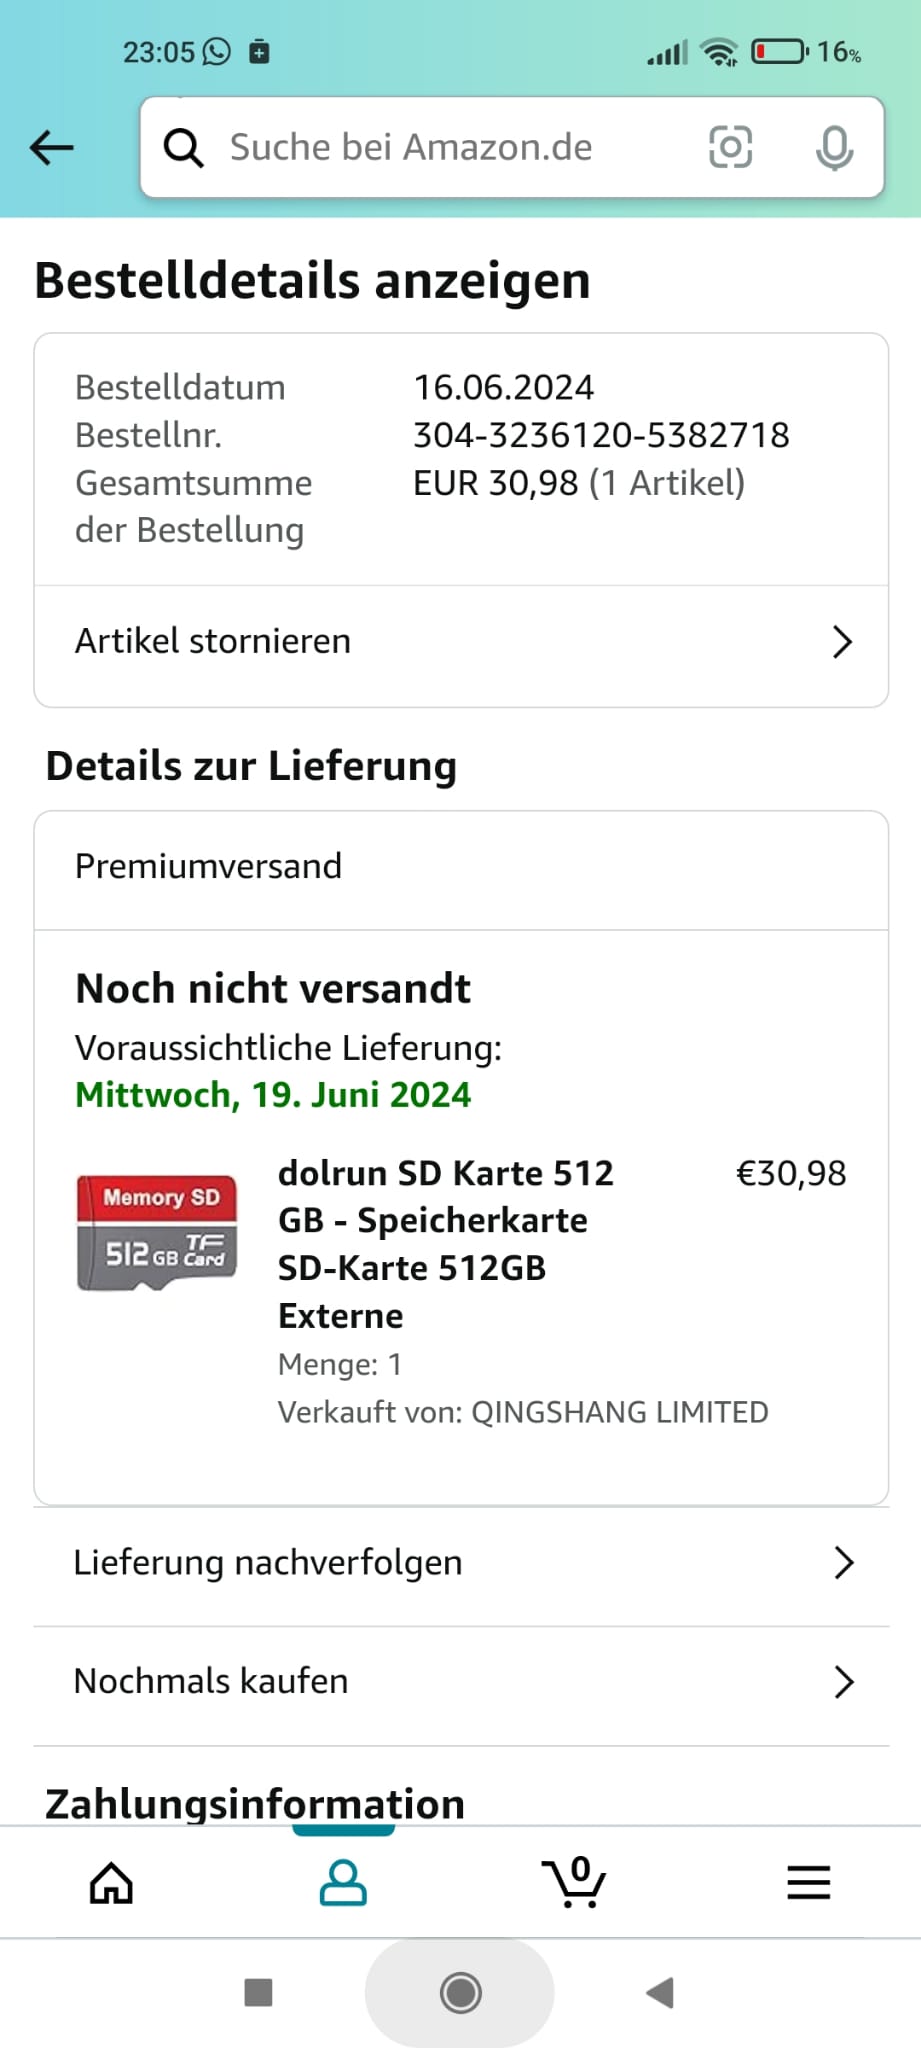
Task: Open the SD card product thumbnail
Action: coord(157,1232)
